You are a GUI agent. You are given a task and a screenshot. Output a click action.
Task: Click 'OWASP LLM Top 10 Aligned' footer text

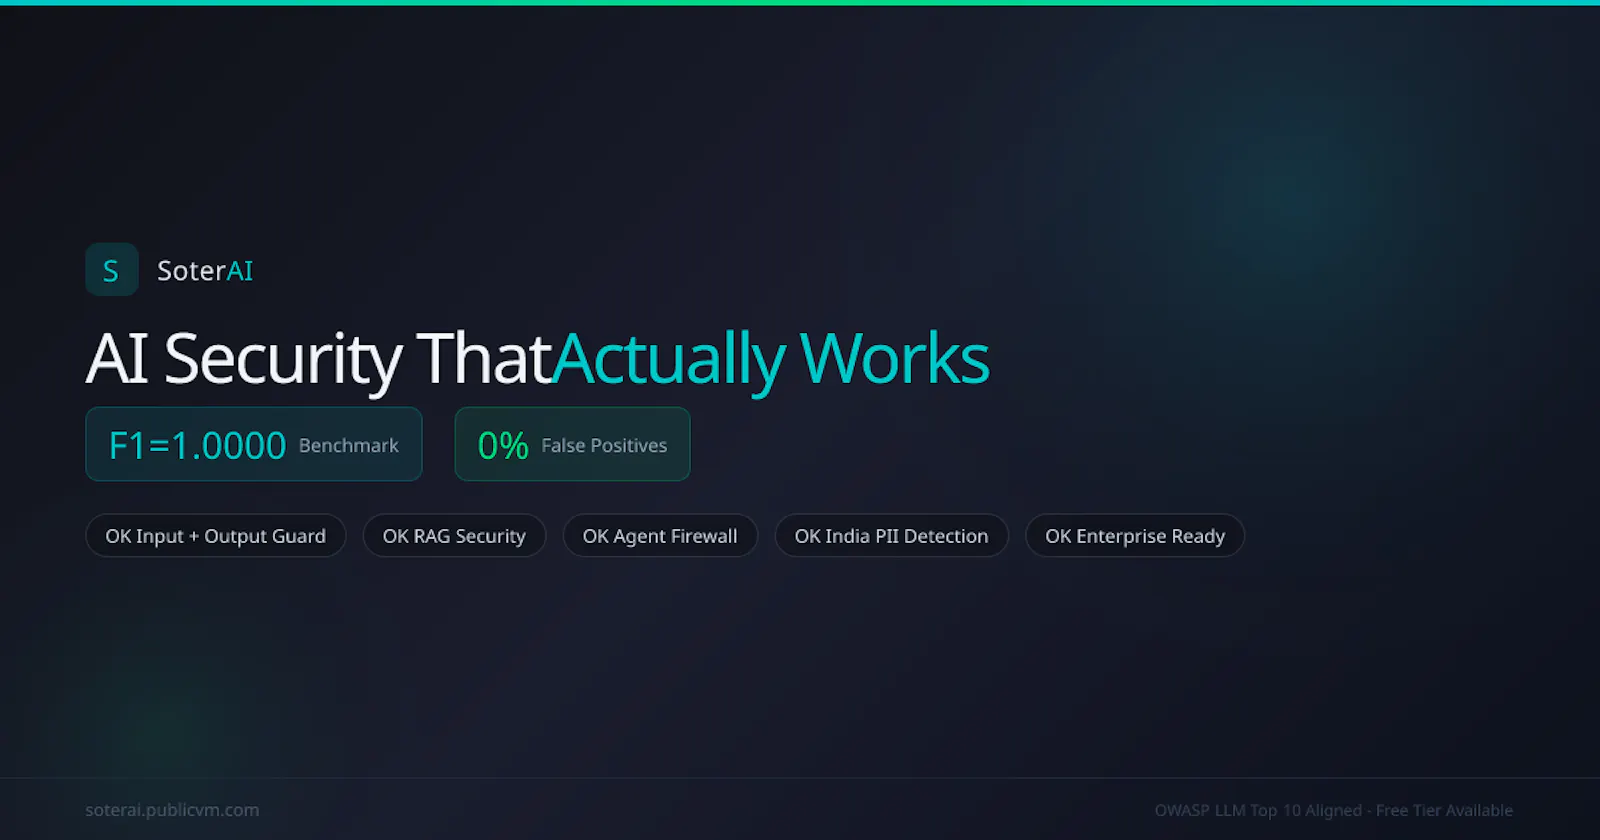1258,810
